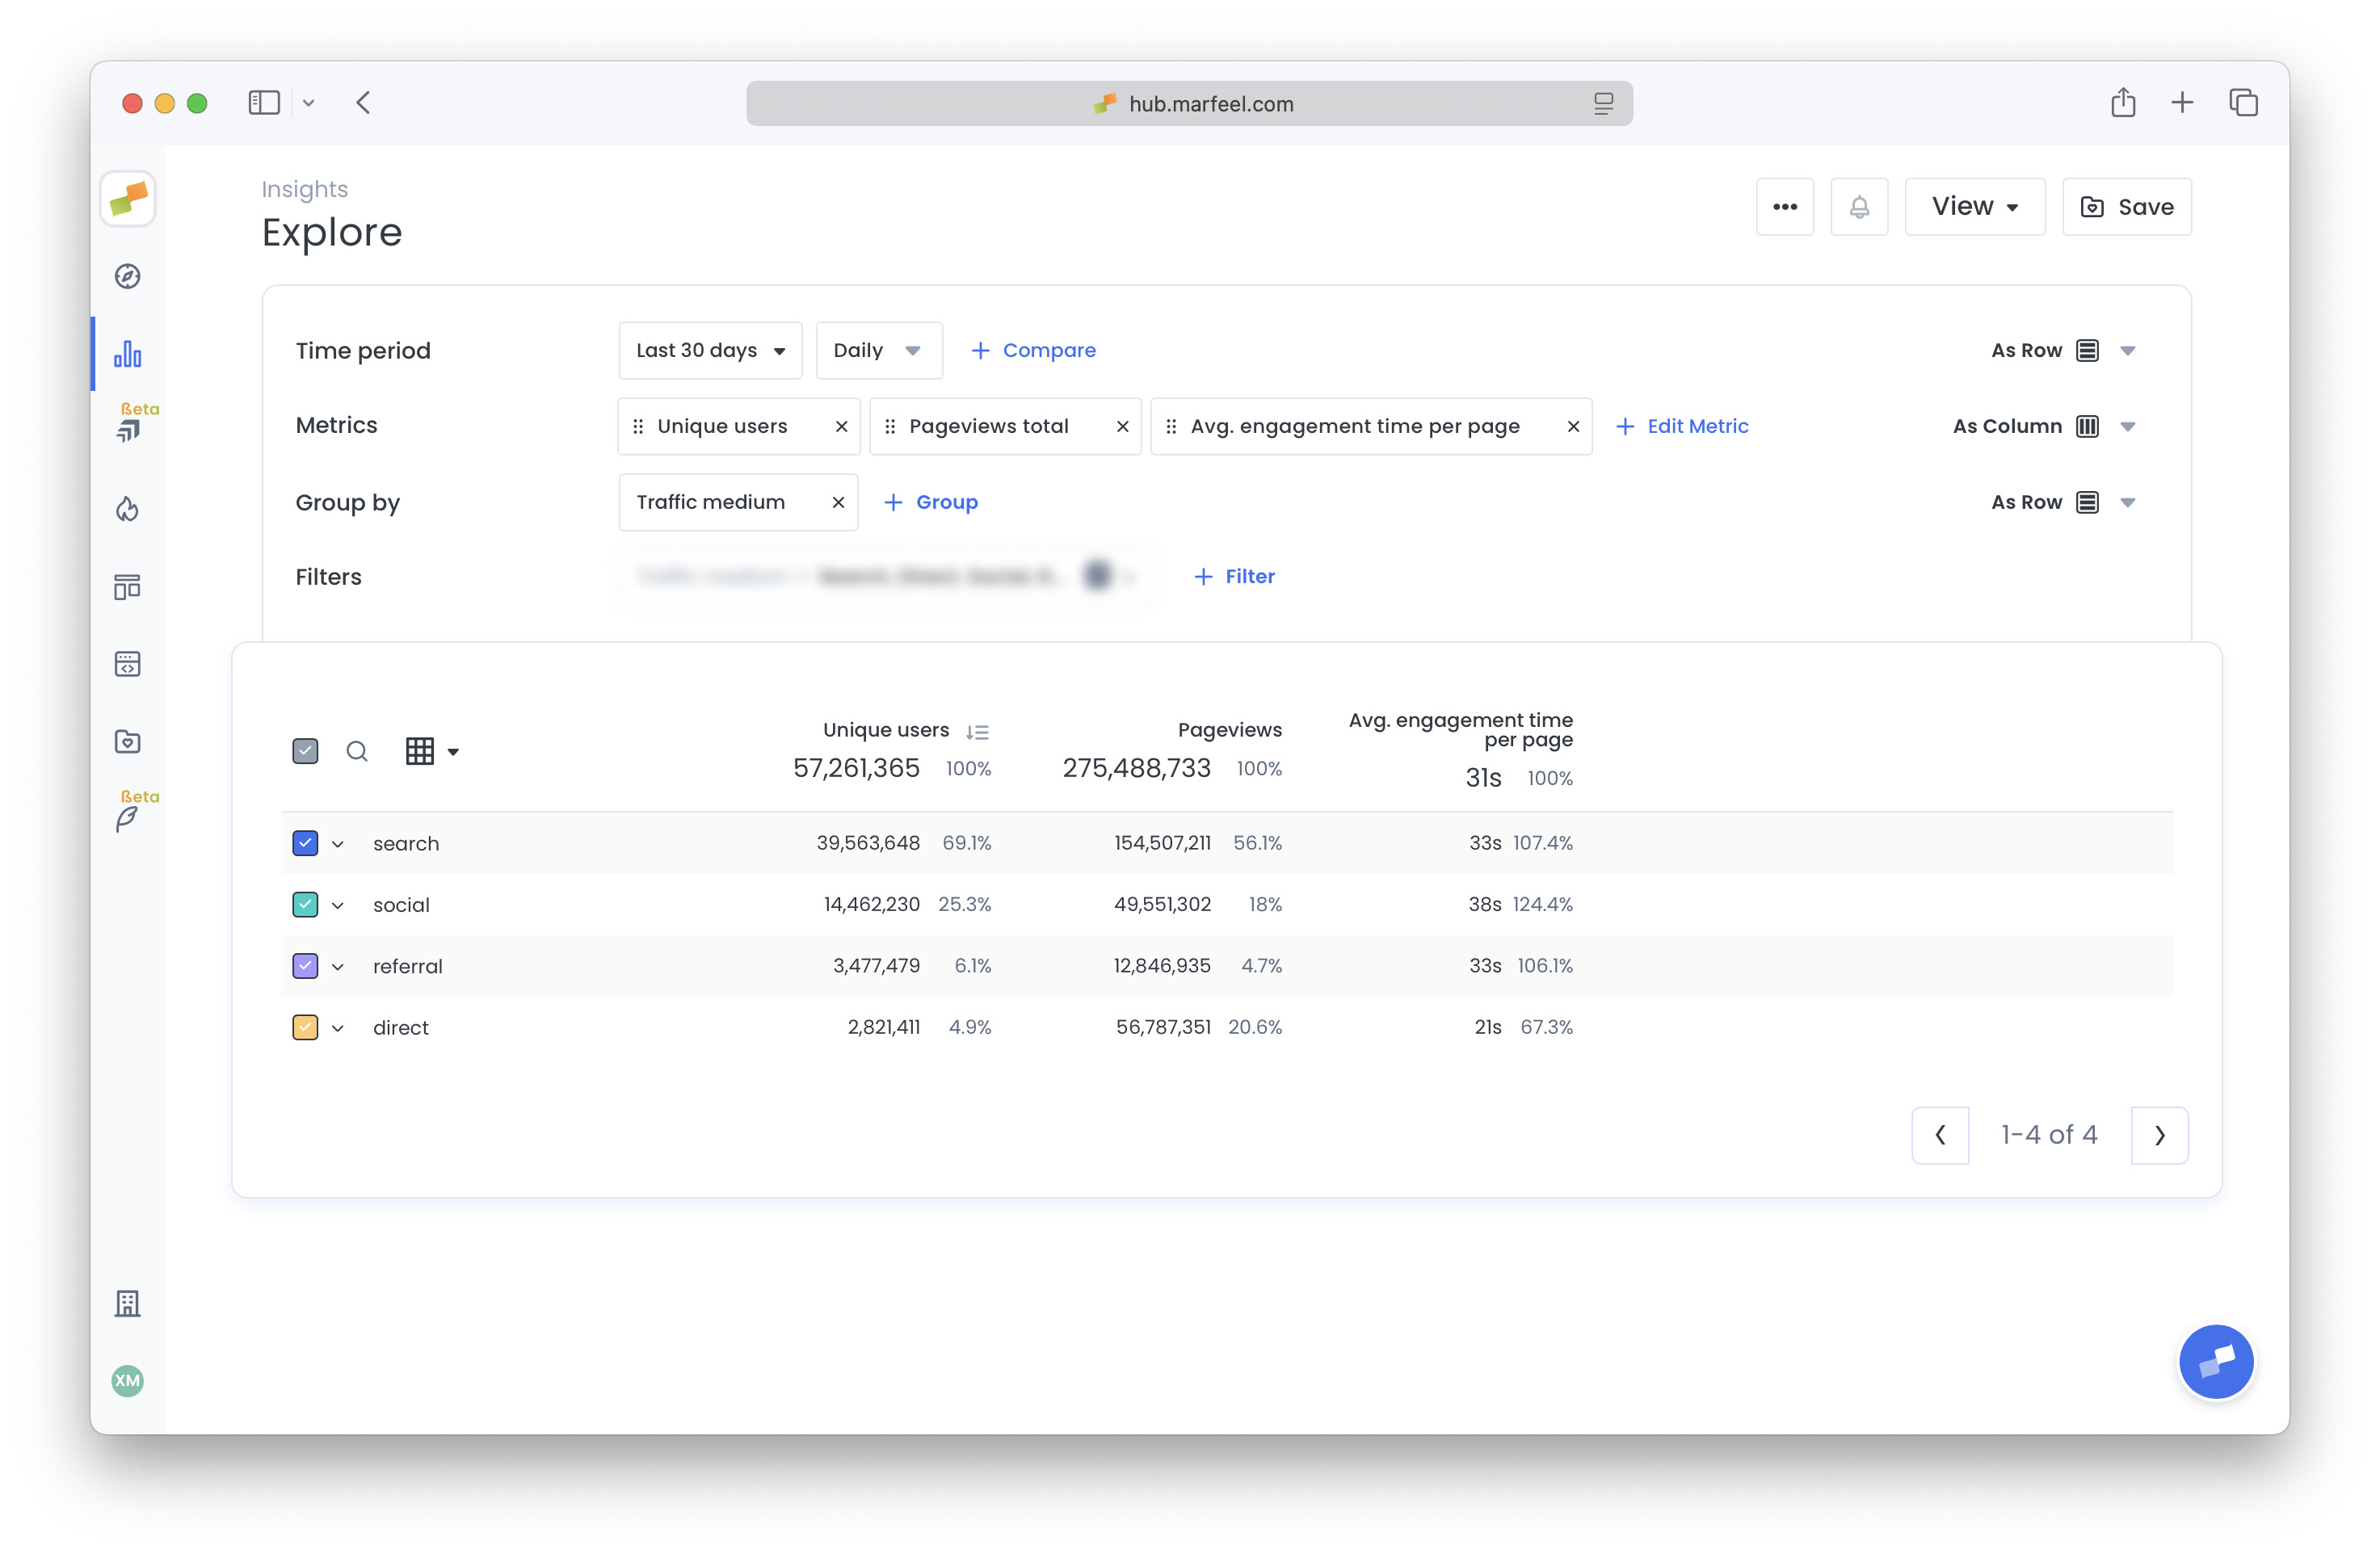2380x1554 pixels.
Task: Open the compass discover icon in sidebar
Action: [127, 276]
